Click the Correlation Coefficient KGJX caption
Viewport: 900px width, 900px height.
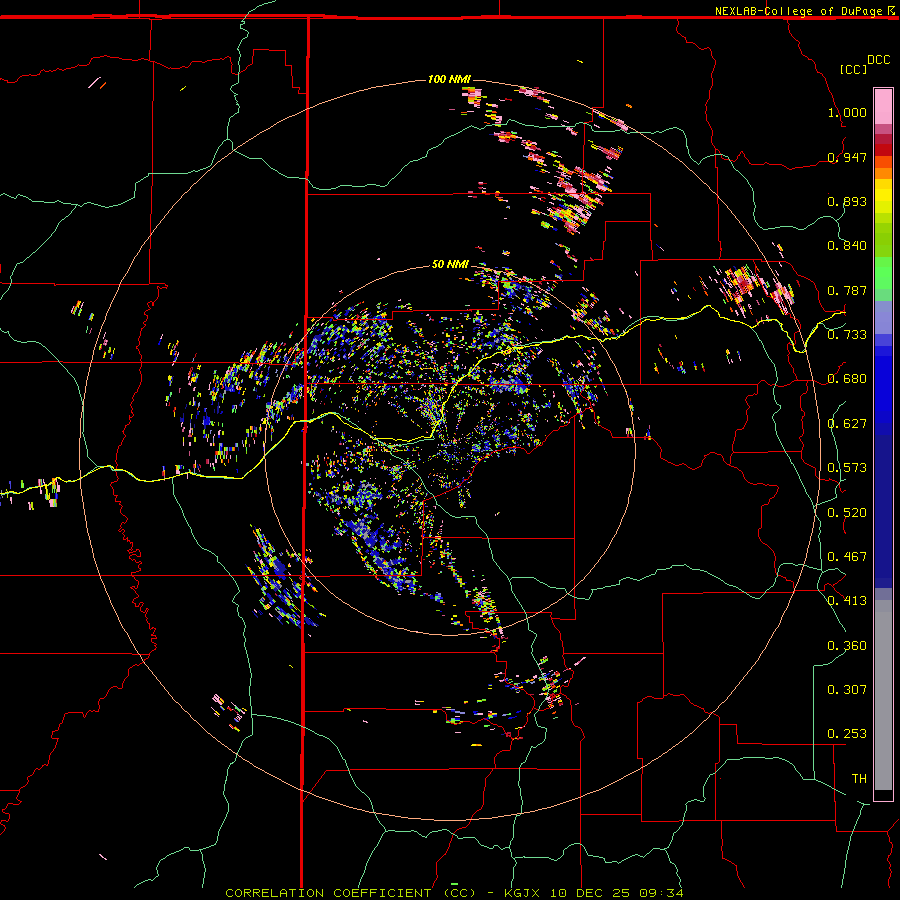point(454,893)
